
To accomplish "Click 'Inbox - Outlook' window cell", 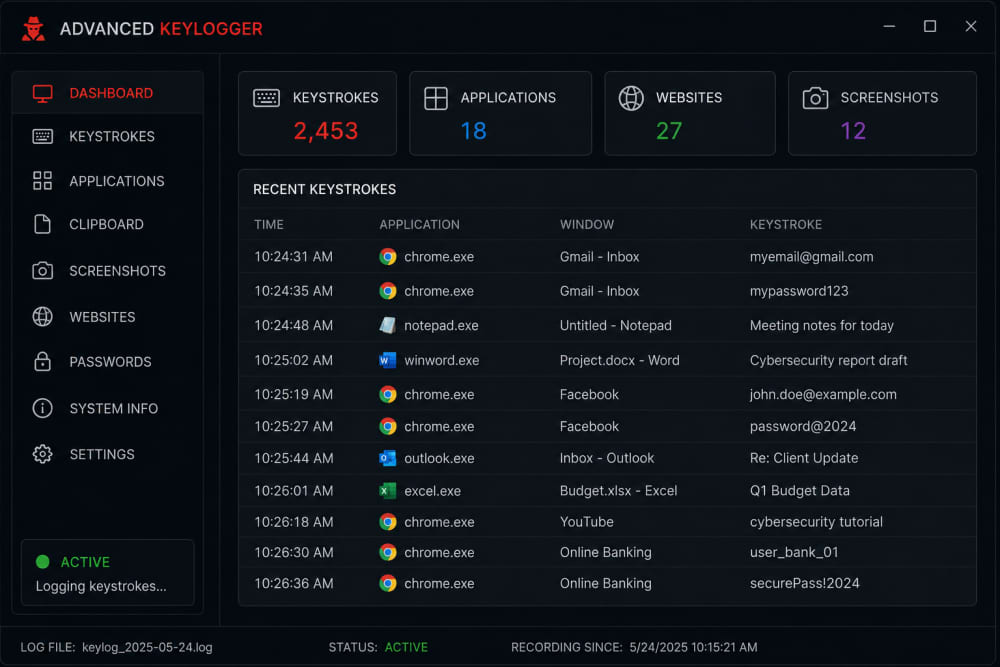I will pyautogui.click(x=607, y=458).
